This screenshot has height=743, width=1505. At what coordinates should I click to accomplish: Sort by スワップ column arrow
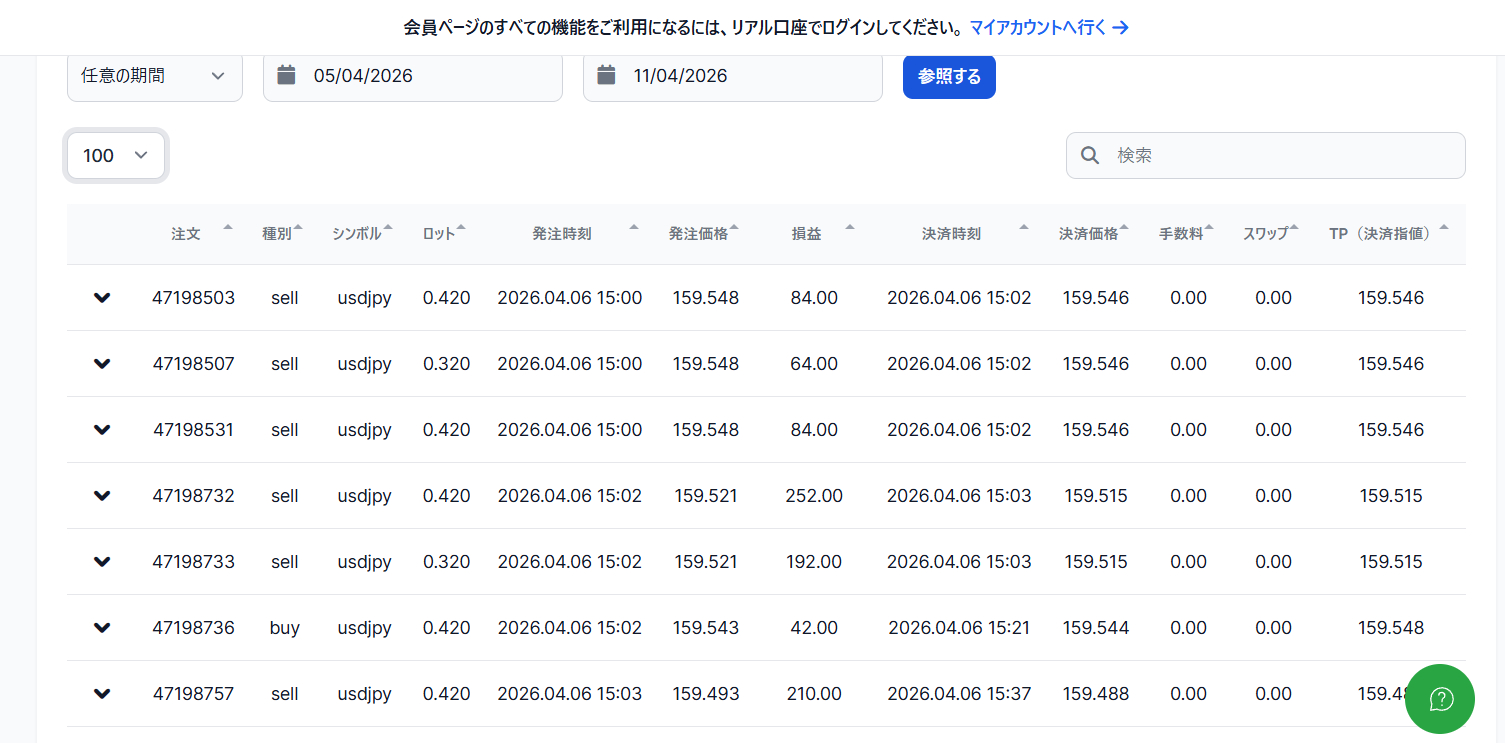click(x=1294, y=228)
